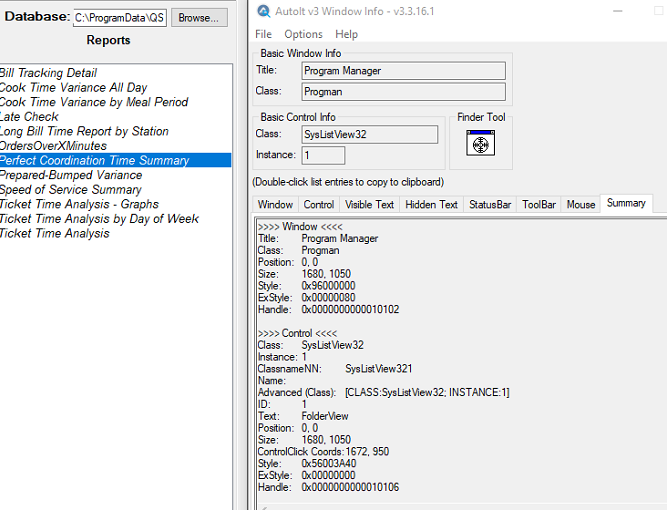Viewport: 667px width, 510px height.
Task: Select Cook Time Variance by Meal Period
Action: coord(116,102)
